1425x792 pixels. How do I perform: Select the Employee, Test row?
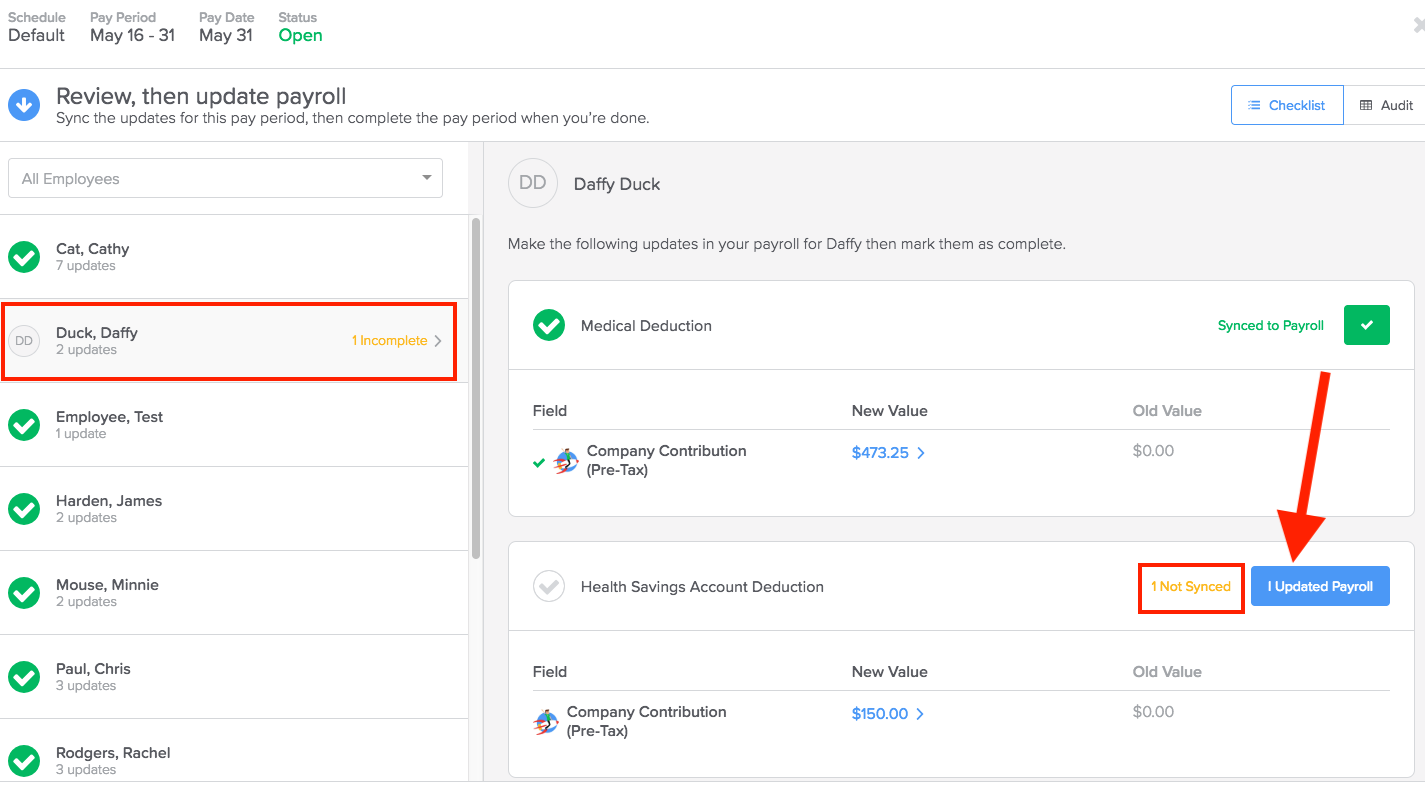(234, 425)
